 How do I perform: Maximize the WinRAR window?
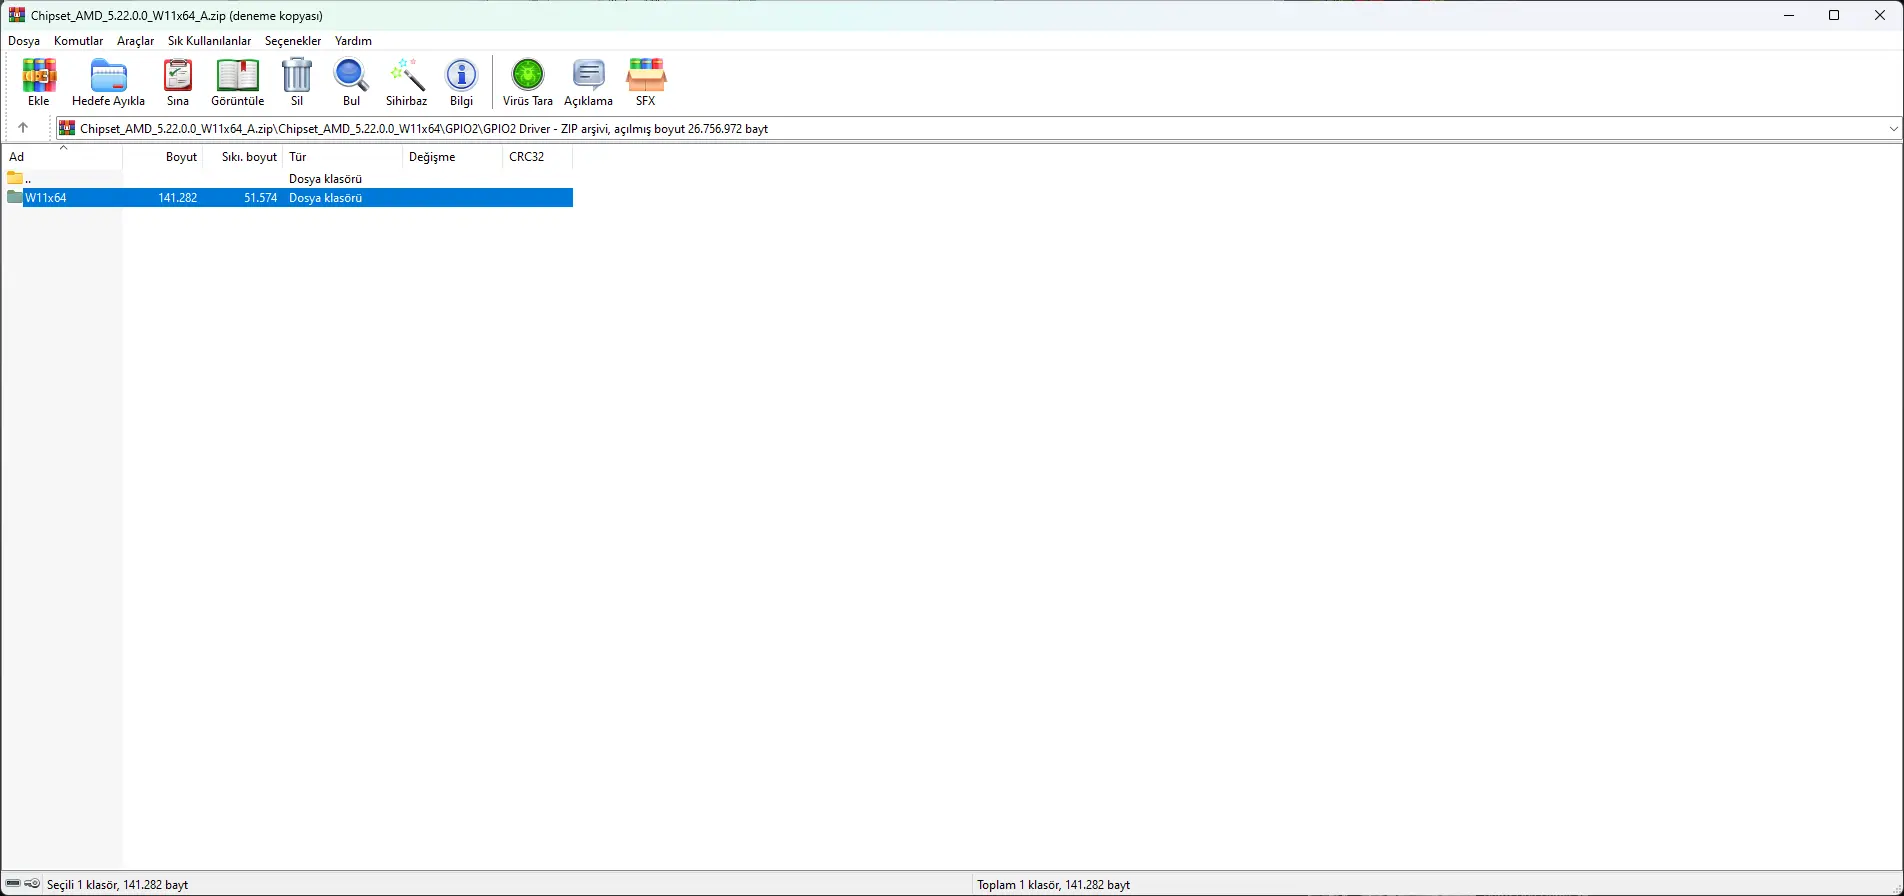tap(1834, 15)
